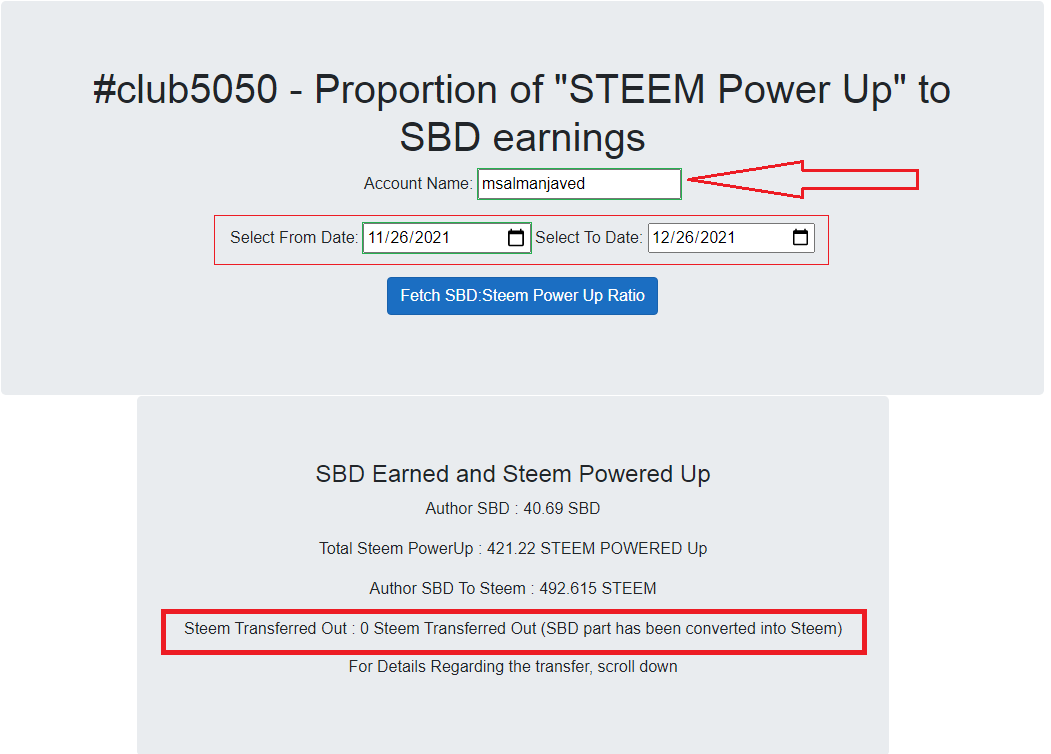Open the To Date calendar picker icon
The height and width of the screenshot is (754, 1051).
(800, 237)
